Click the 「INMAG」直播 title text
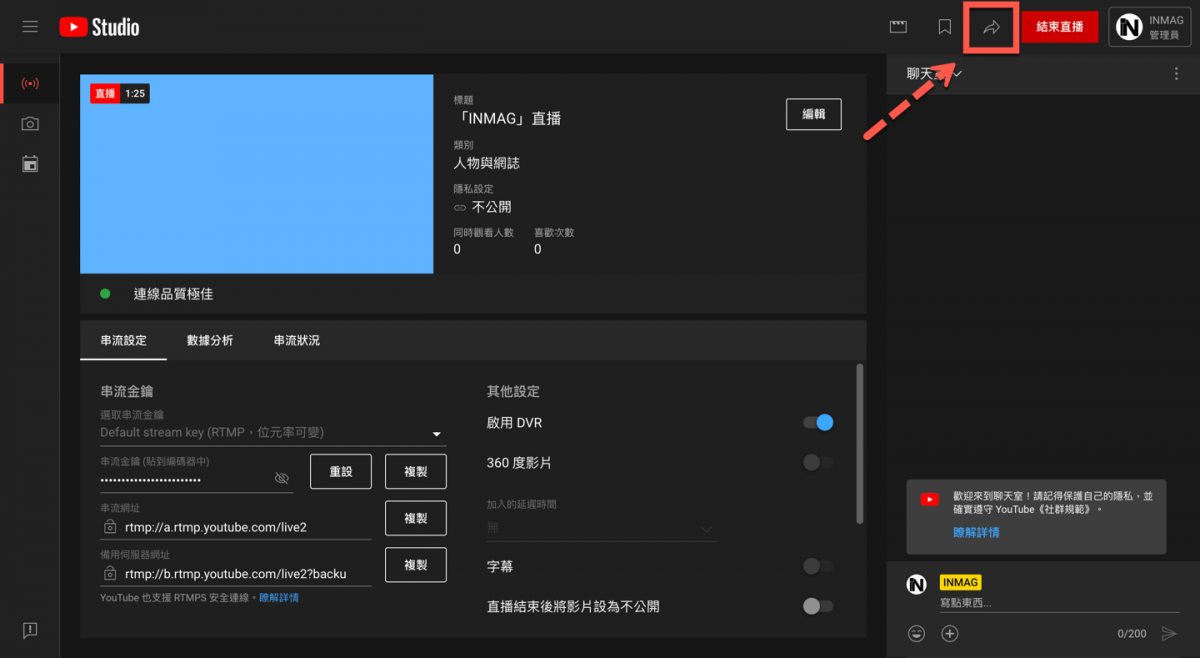The height and width of the screenshot is (658, 1200). 507,118
